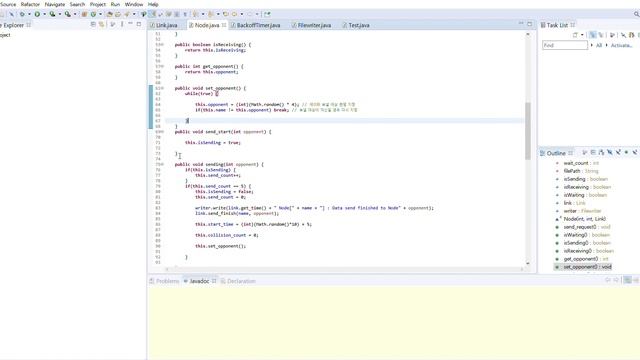The height and width of the screenshot is (360, 640).
Task: Click the Open Type icon in toolbar
Action: coord(109,14)
